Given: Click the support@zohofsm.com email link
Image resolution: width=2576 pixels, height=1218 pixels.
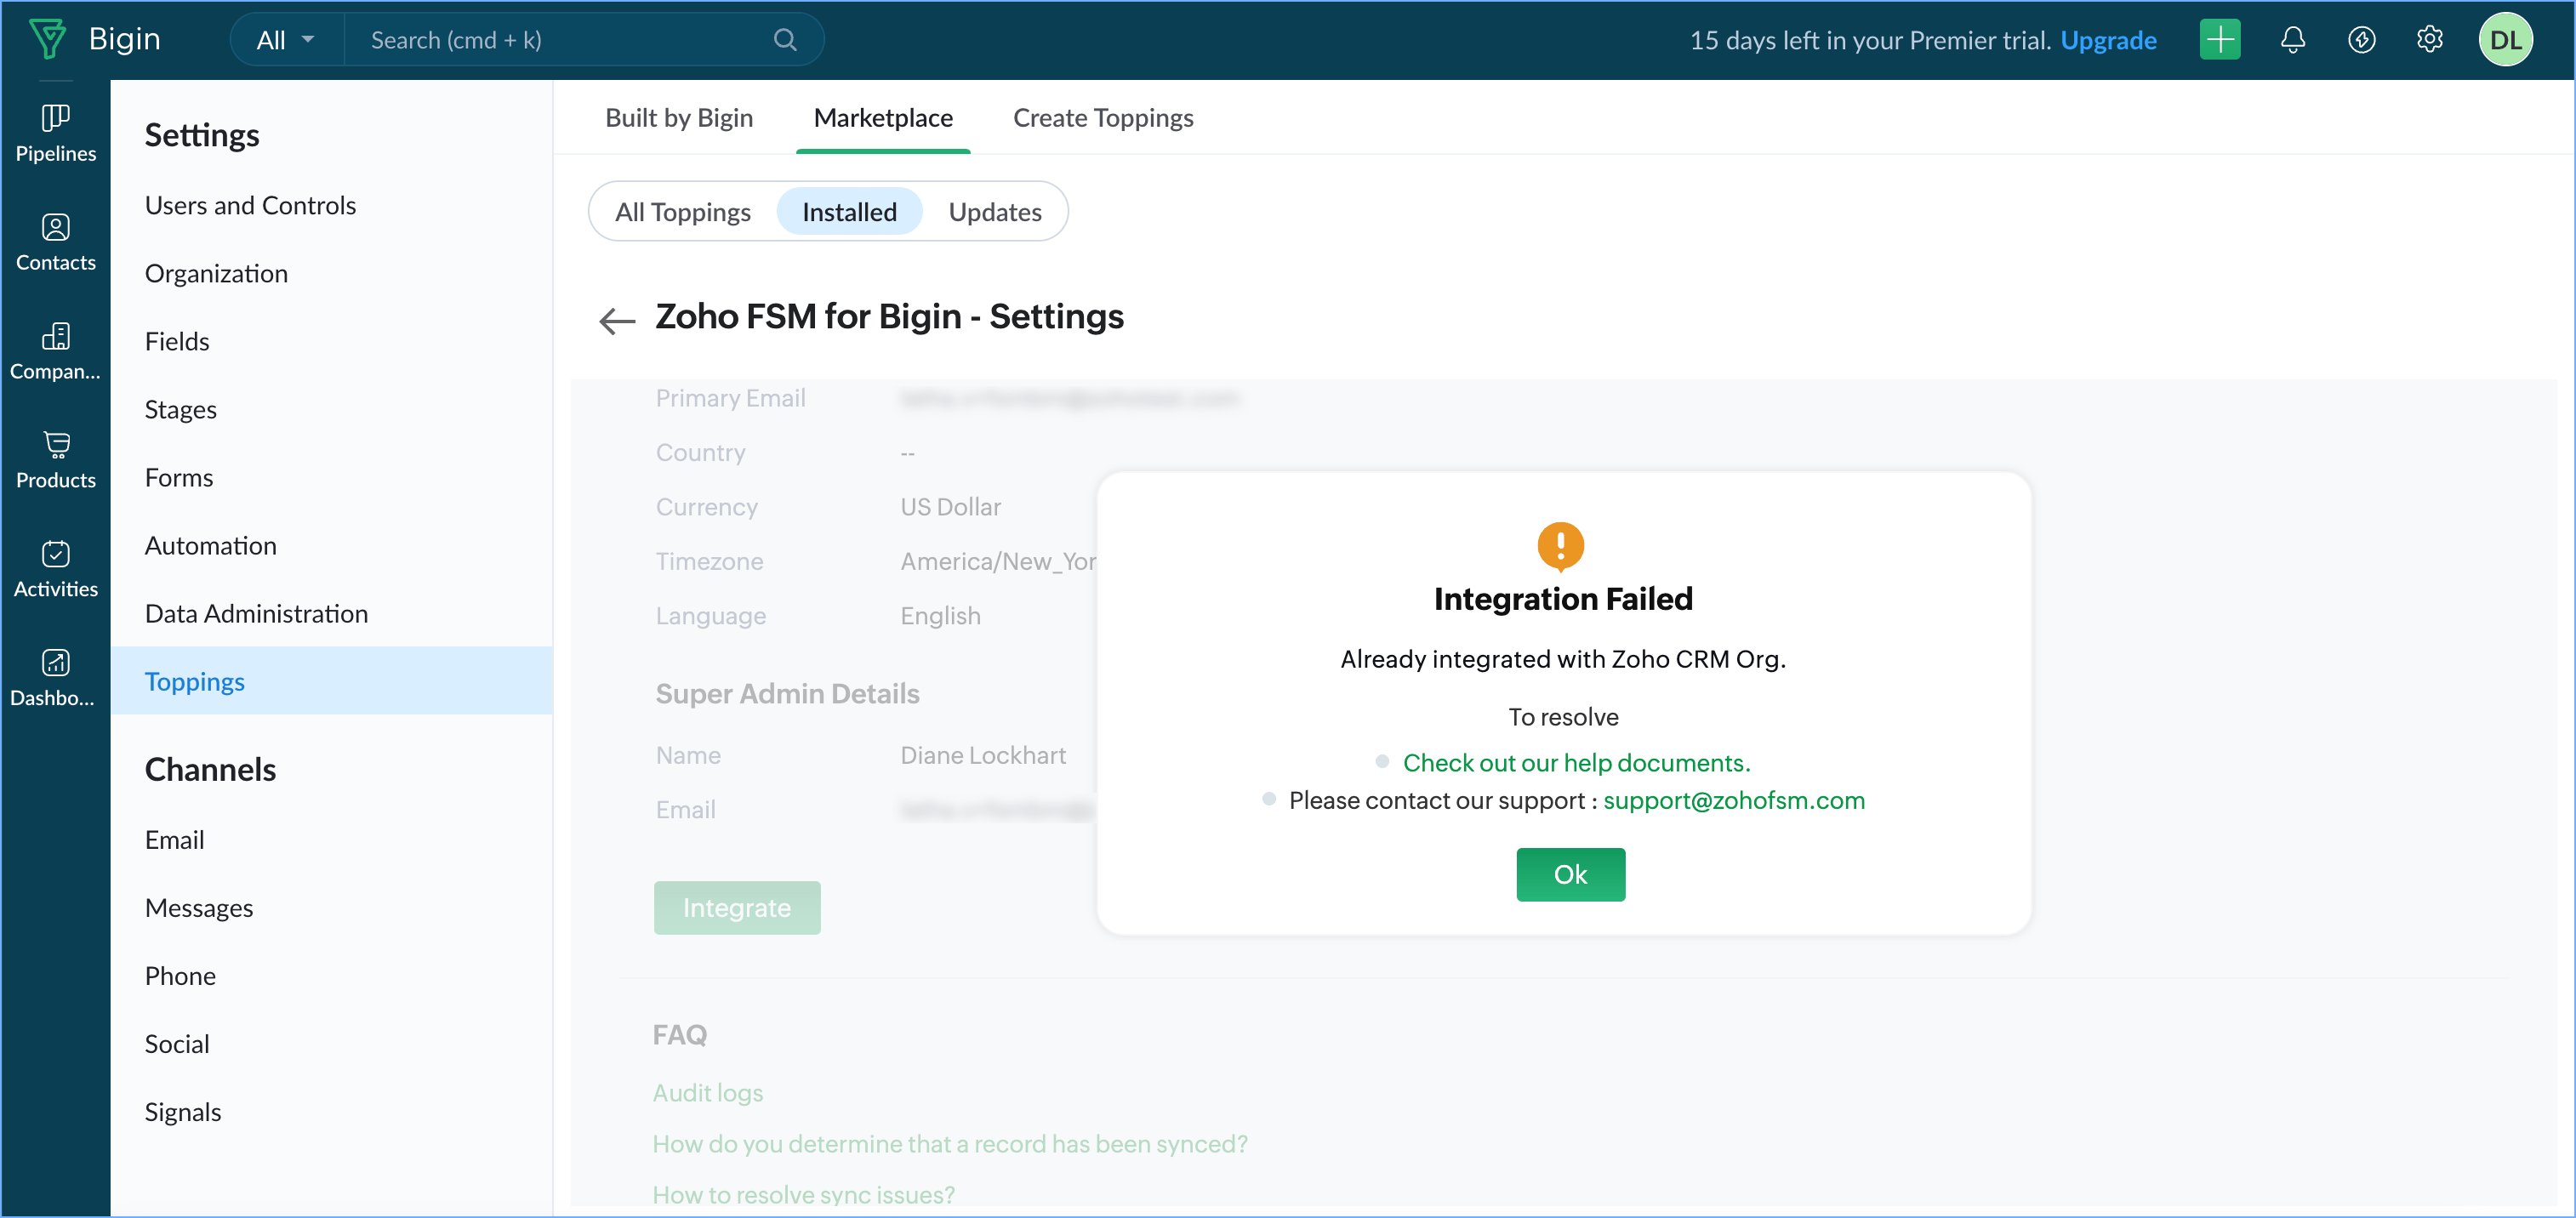Looking at the screenshot, I should click(x=1733, y=800).
